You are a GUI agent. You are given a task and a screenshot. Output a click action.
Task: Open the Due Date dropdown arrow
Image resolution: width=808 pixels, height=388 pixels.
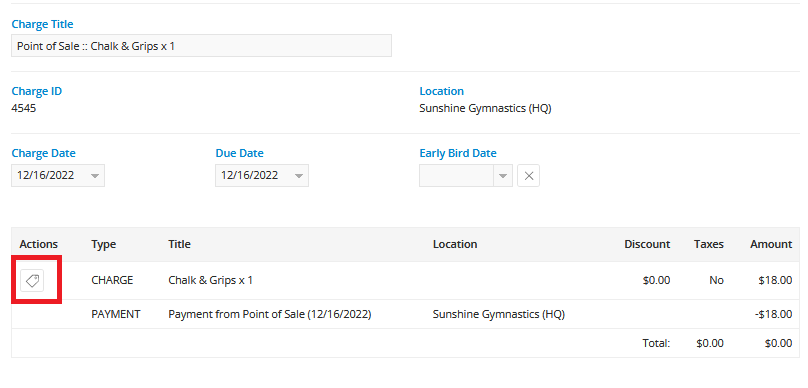299,176
